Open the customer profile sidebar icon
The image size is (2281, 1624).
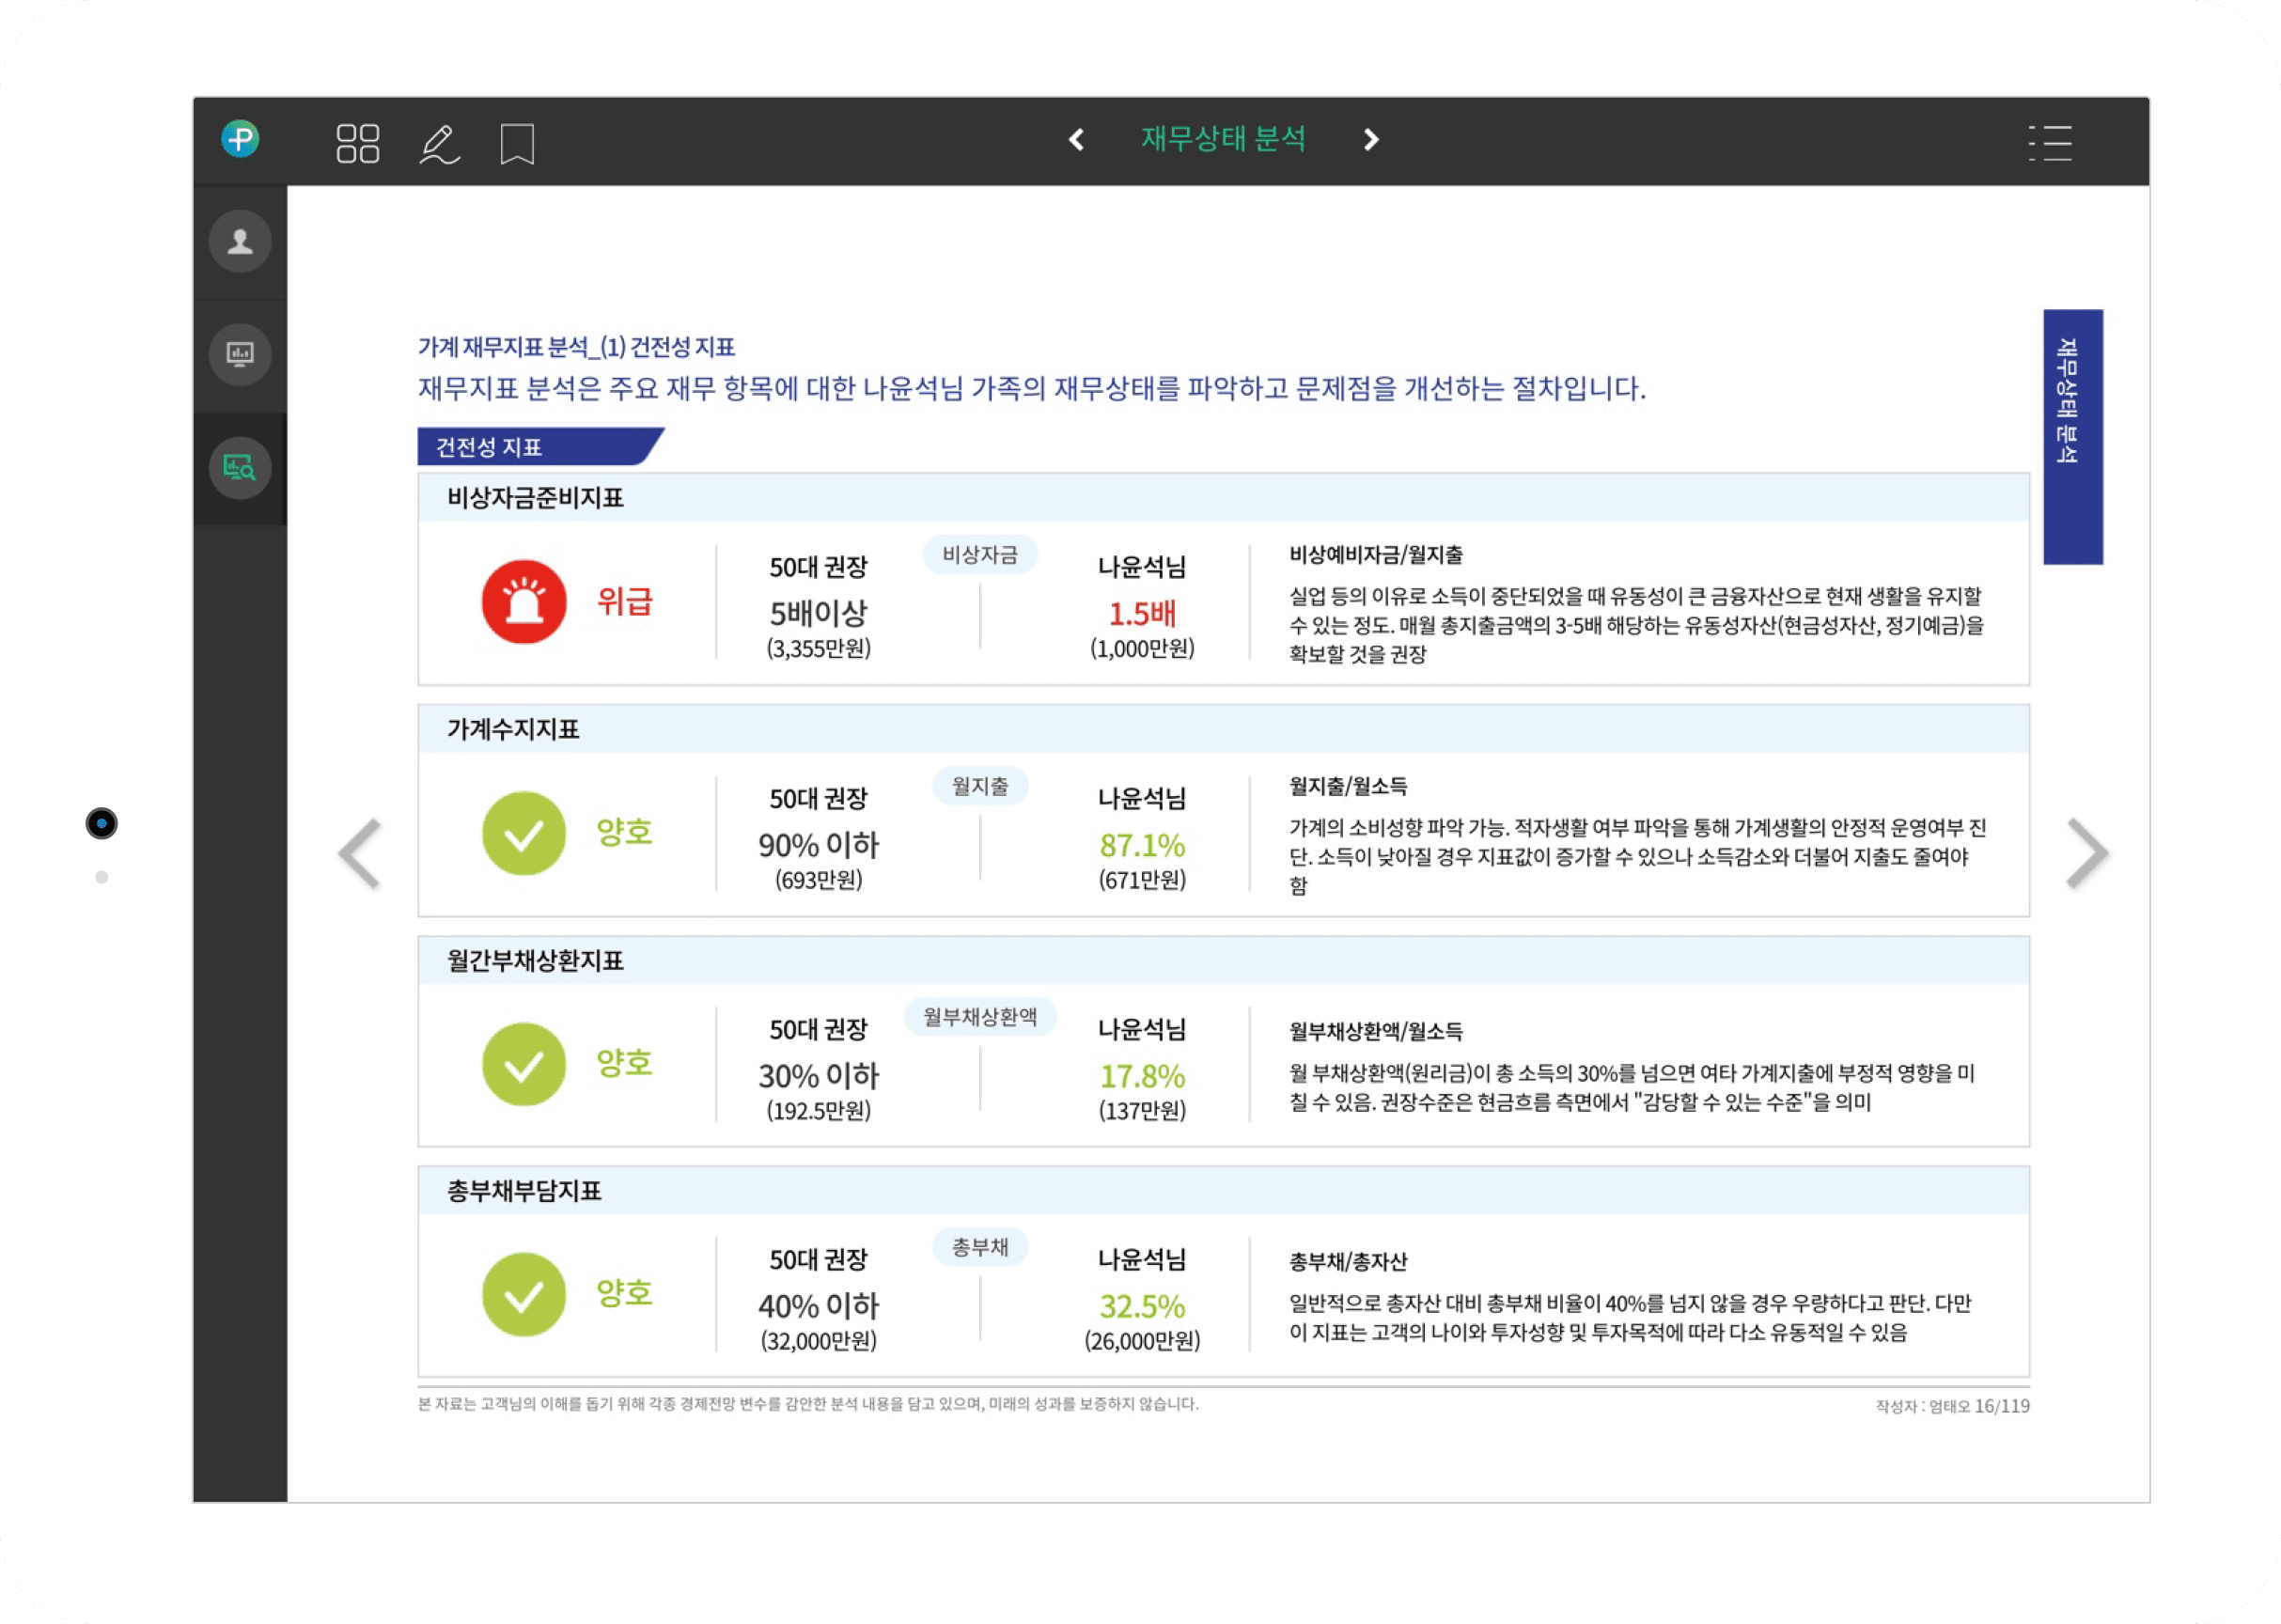pyautogui.click(x=240, y=241)
